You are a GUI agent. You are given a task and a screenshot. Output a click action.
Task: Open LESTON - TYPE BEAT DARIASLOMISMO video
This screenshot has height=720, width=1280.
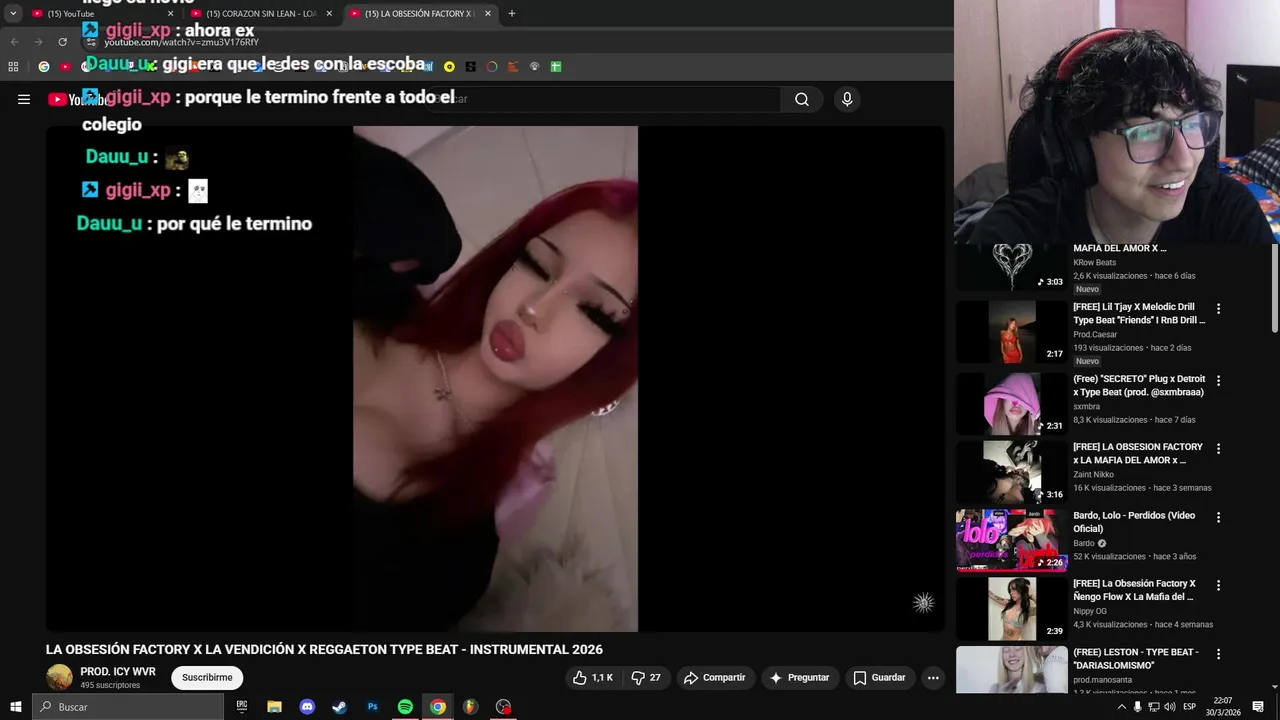coord(1012,669)
